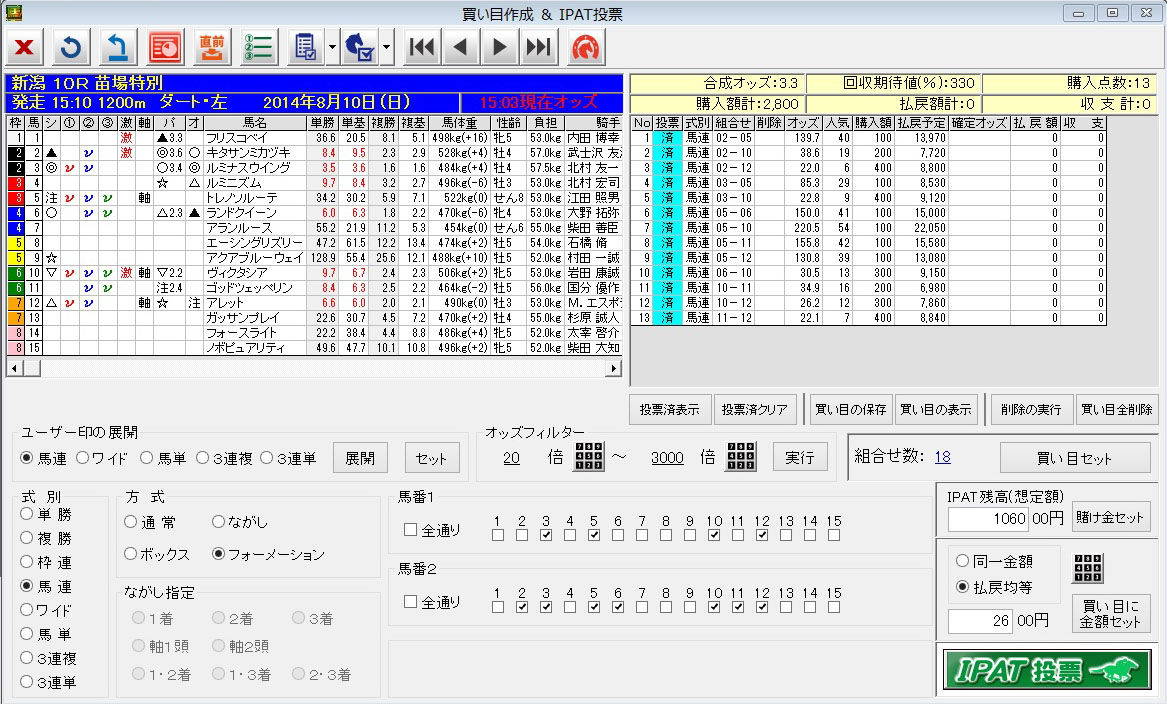
Task: Click the green numbered list toolbar icon
Action: click(x=258, y=48)
